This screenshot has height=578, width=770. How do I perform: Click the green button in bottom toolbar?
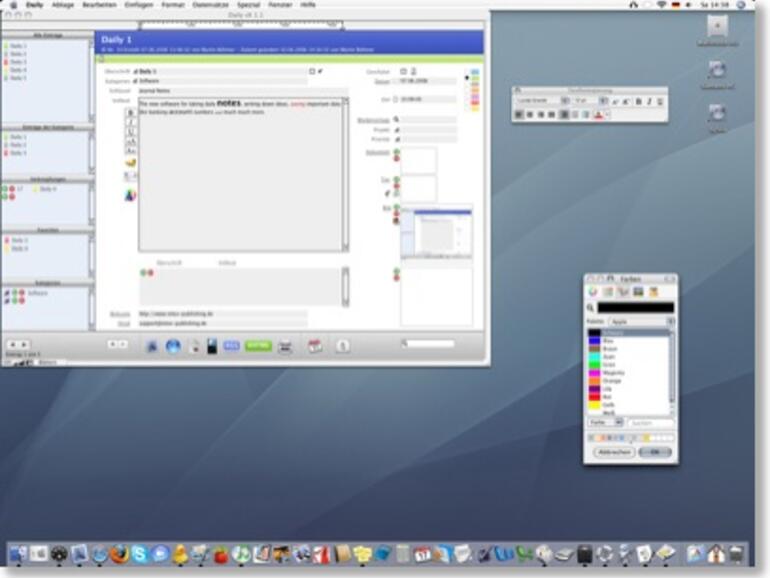(x=258, y=346)
